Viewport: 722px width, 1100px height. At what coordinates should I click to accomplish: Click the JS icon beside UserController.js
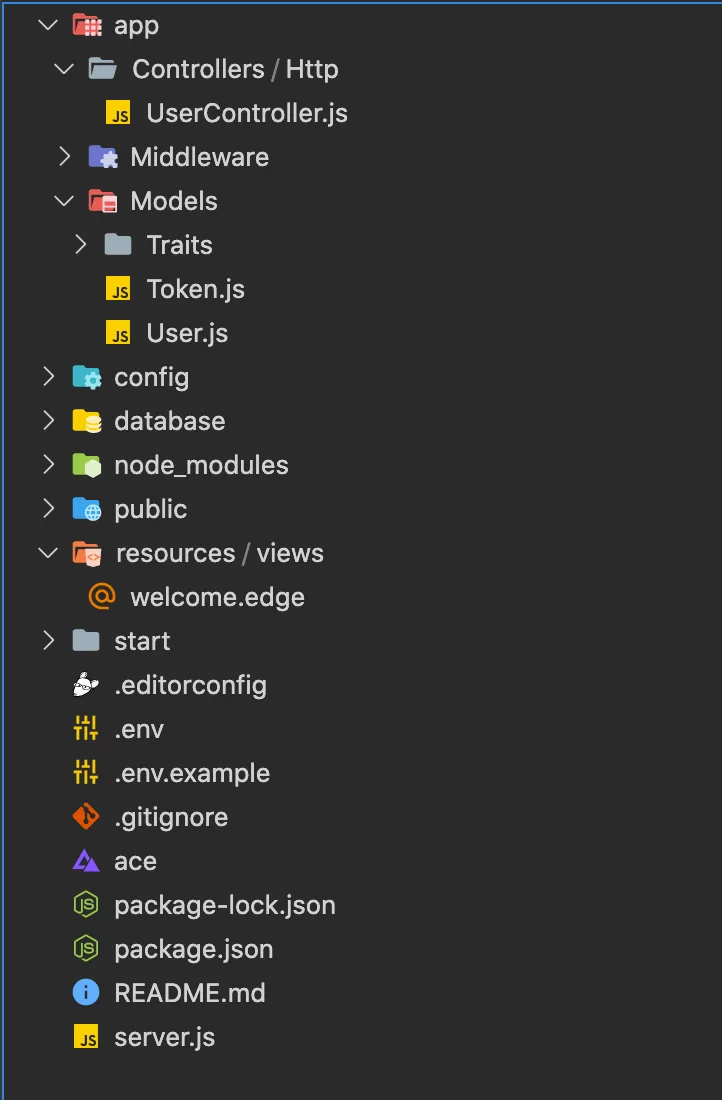[x=119, y=113]
